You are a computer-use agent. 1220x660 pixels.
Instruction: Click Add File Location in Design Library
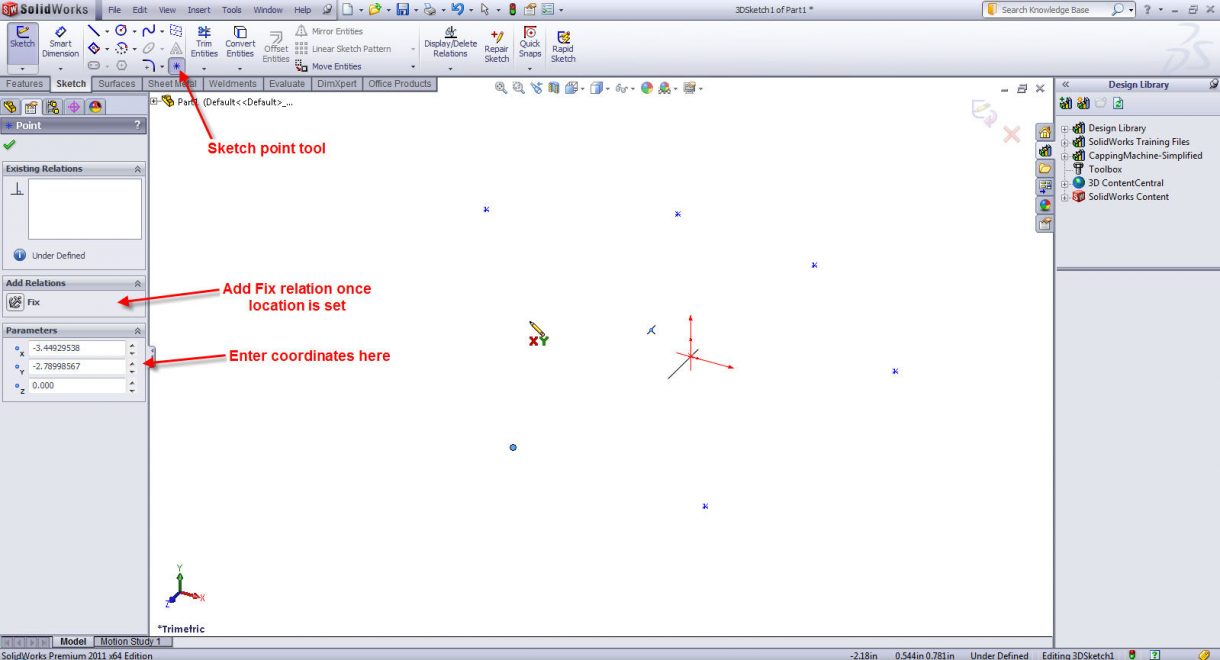[x=1083, y=102]
